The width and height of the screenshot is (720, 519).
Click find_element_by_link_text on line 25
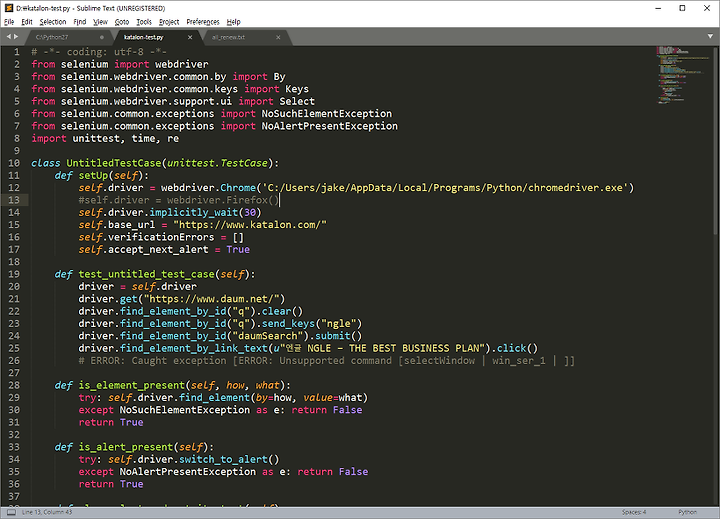(193, 349)
